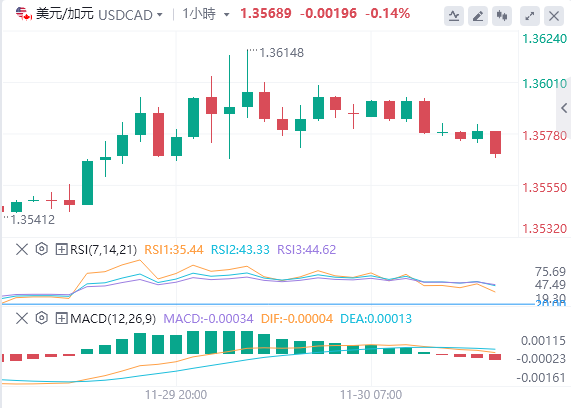
Task: Click the MACD(12,26,9) label
Action: (x=113, y=318)
